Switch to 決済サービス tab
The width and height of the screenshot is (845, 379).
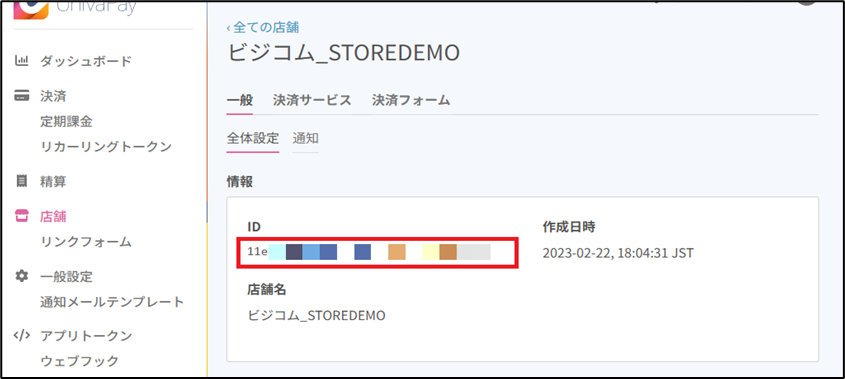point(312,100)
